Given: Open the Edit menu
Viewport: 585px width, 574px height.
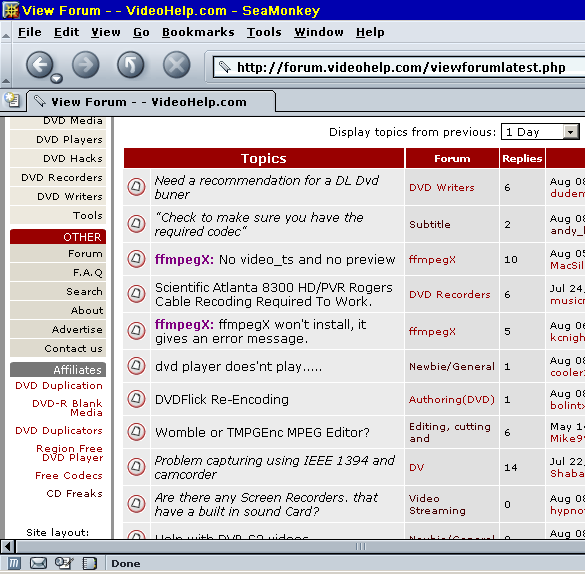Looking at the screenshot, I should [x=66, y=32].
